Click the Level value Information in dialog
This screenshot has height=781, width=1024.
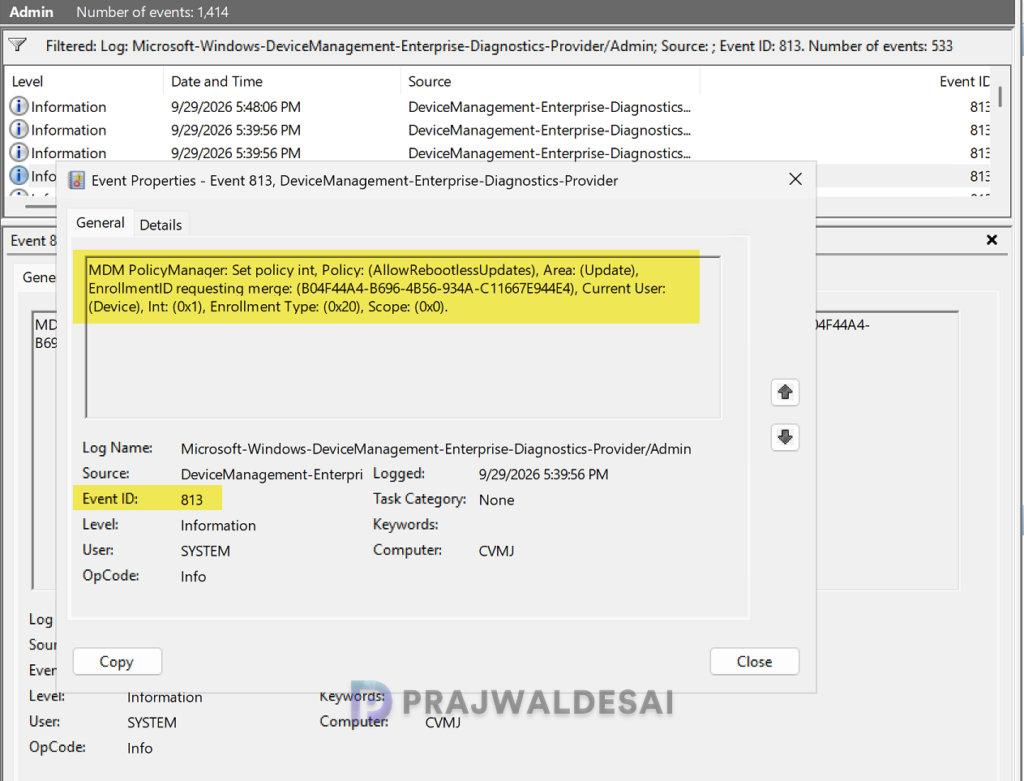(x=218, y=526)
